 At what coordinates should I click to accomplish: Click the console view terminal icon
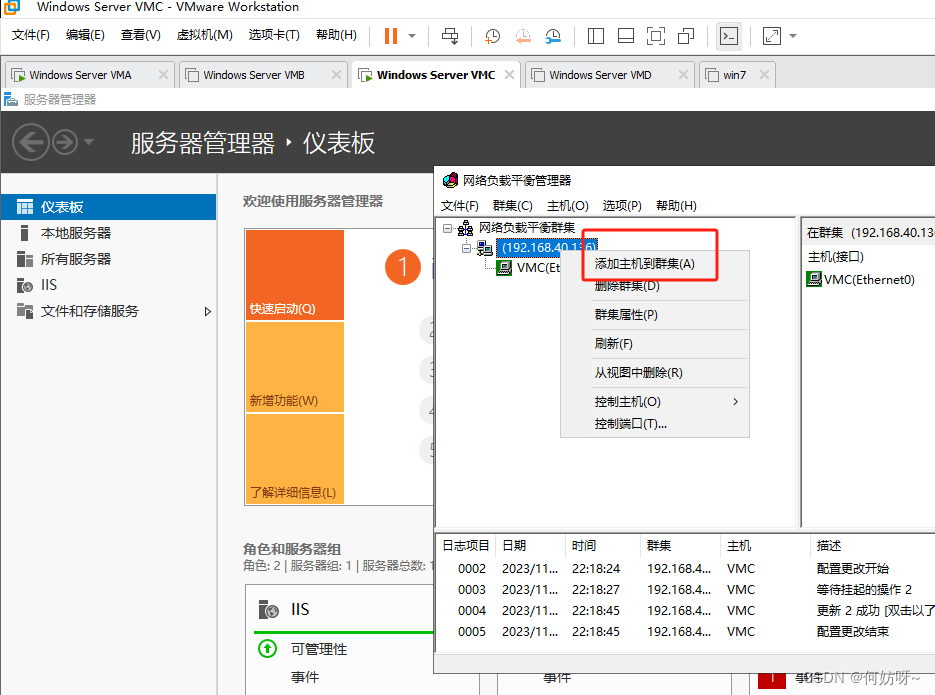coord(729,36)
